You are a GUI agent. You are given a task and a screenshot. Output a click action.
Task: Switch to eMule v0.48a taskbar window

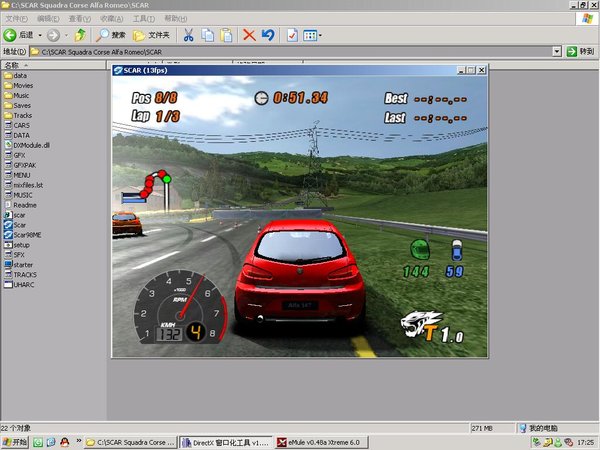click(321, 441)
